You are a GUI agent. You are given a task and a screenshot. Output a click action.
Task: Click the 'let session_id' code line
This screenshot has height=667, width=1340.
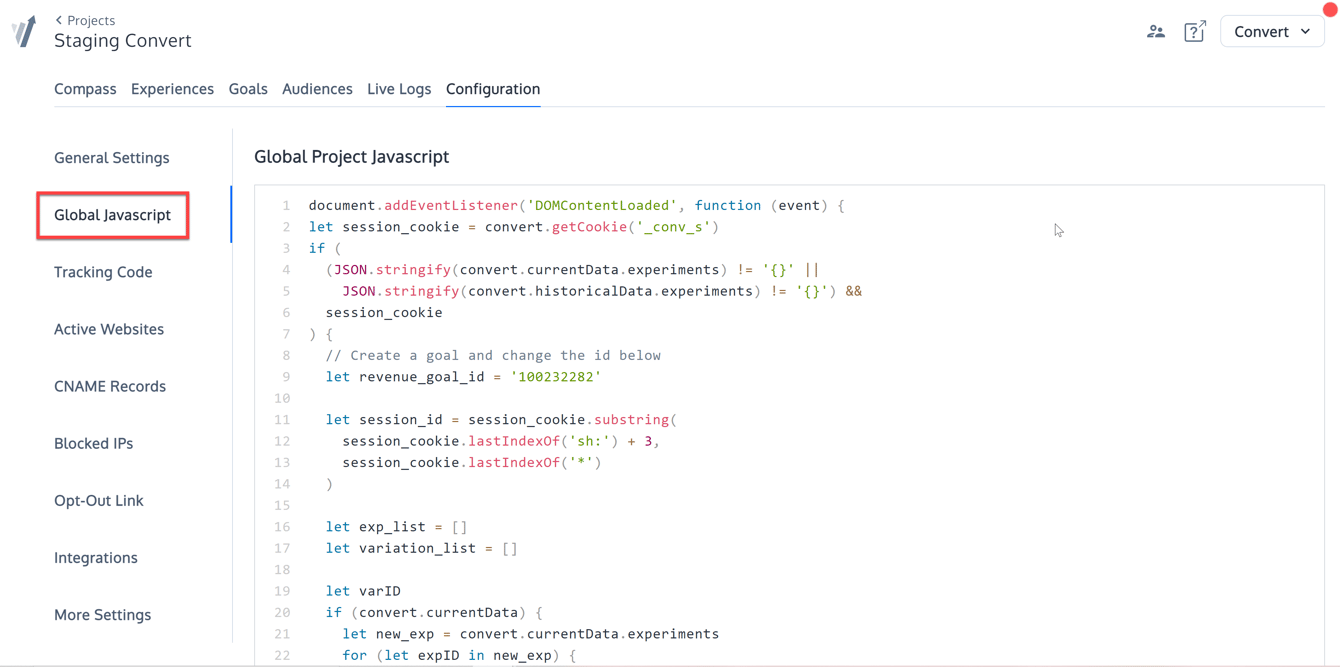pyautogui.click(x=501, y=420)
